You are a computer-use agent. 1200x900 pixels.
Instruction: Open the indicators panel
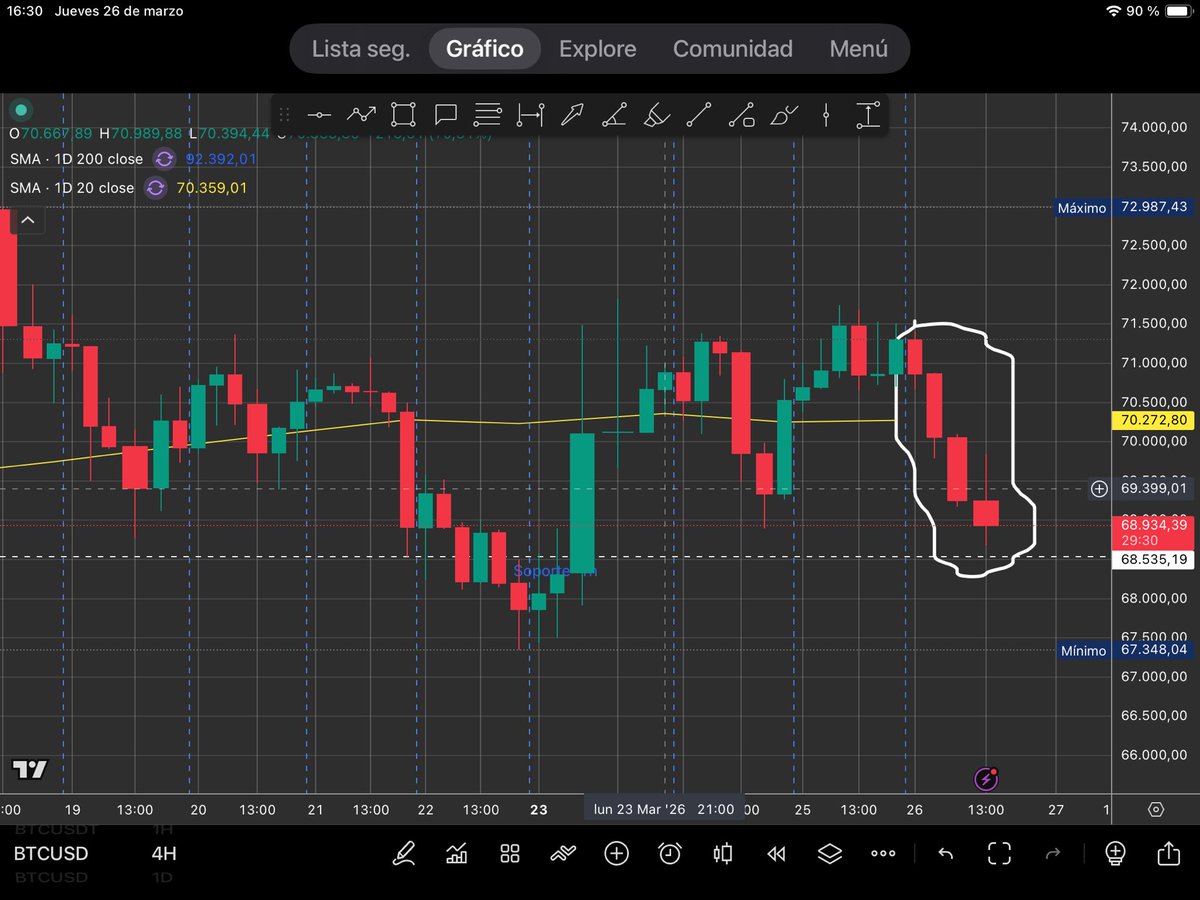457,853
